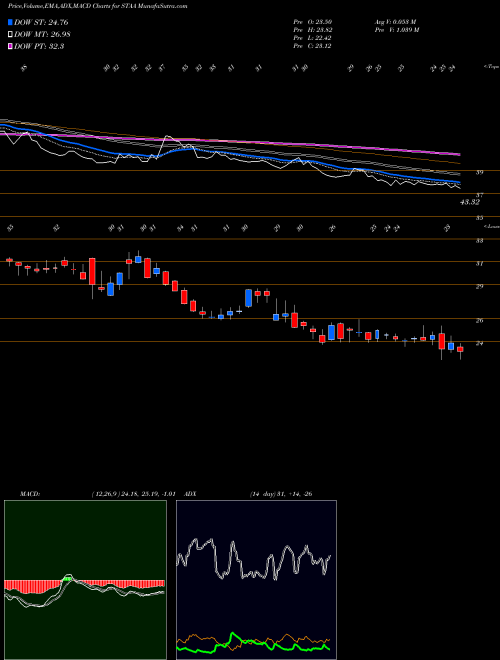Click the chart title mentioning MunafaSutra.com
500x660 pixels.
[98, 6]
